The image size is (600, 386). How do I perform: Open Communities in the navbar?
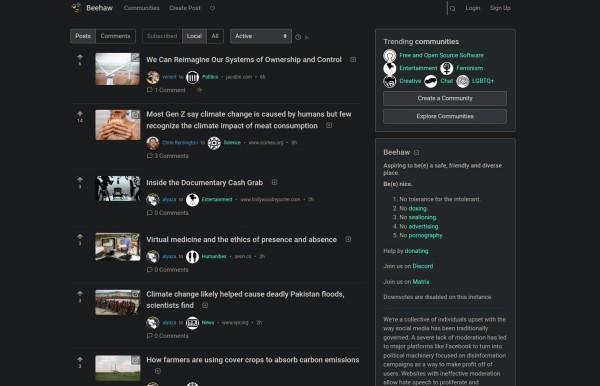[x=142, y=8]
